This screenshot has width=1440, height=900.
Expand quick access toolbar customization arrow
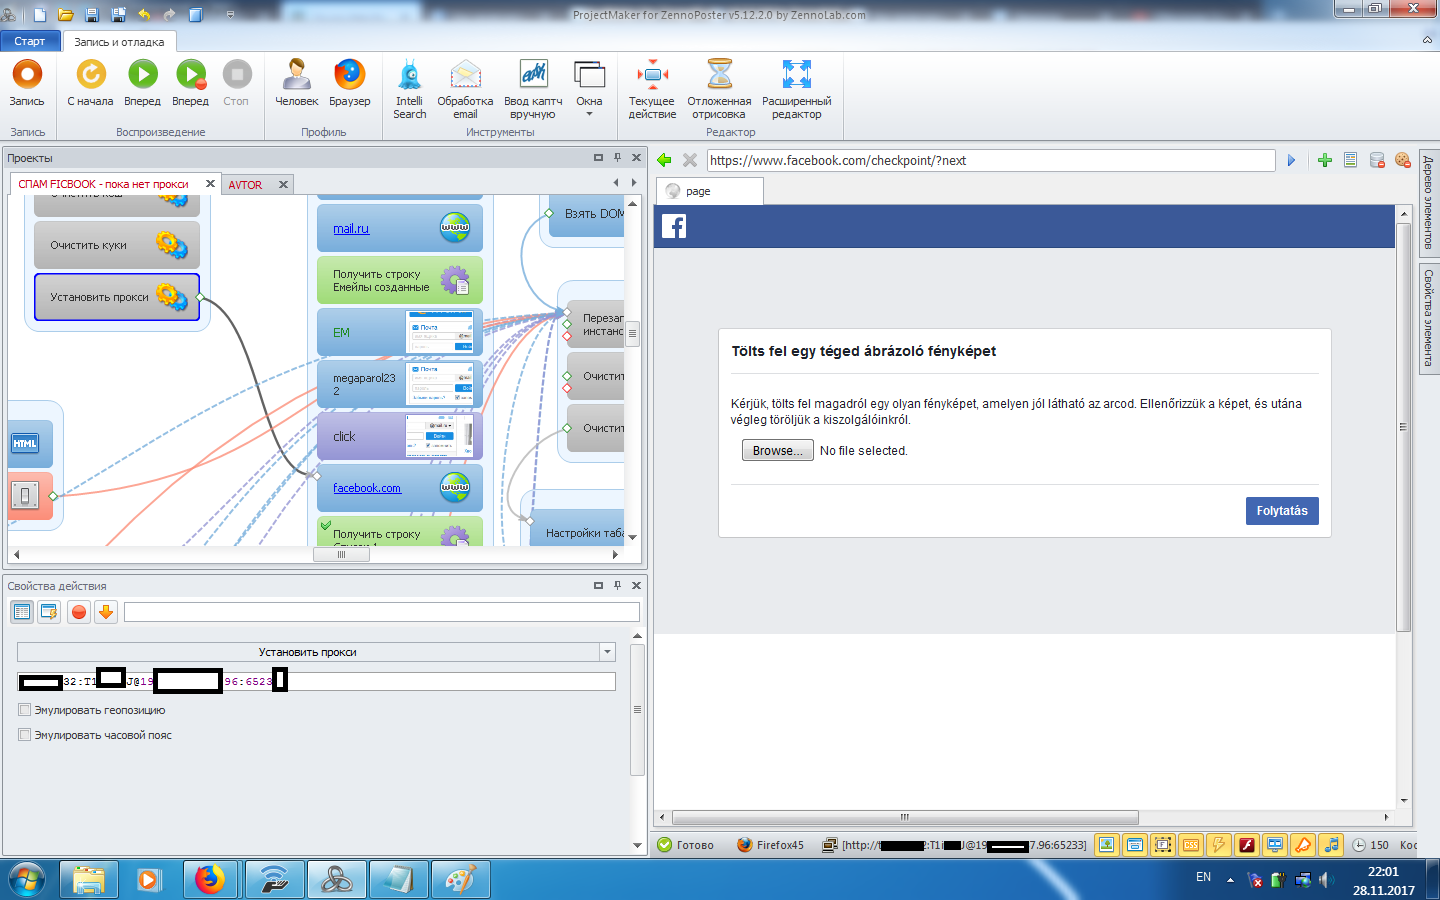click(x=230, y=15)
